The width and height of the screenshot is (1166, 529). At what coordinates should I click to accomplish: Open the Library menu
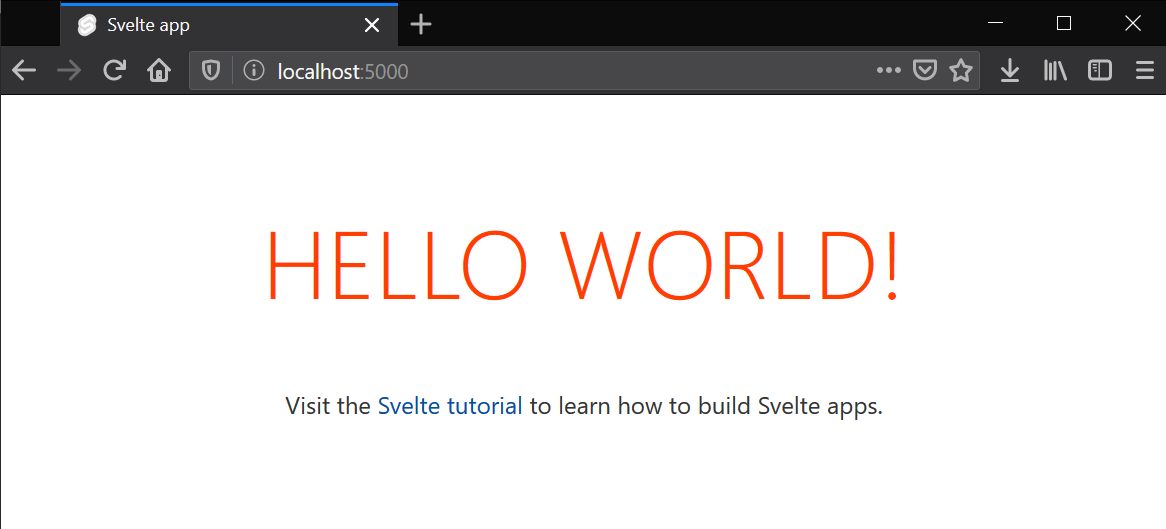coord(1055,70)
